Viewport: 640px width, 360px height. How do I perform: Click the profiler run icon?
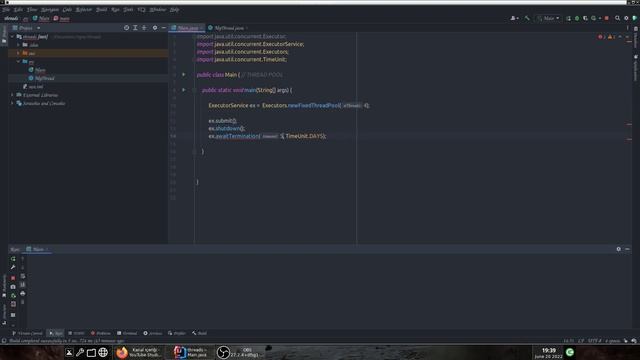pos(594,18)
